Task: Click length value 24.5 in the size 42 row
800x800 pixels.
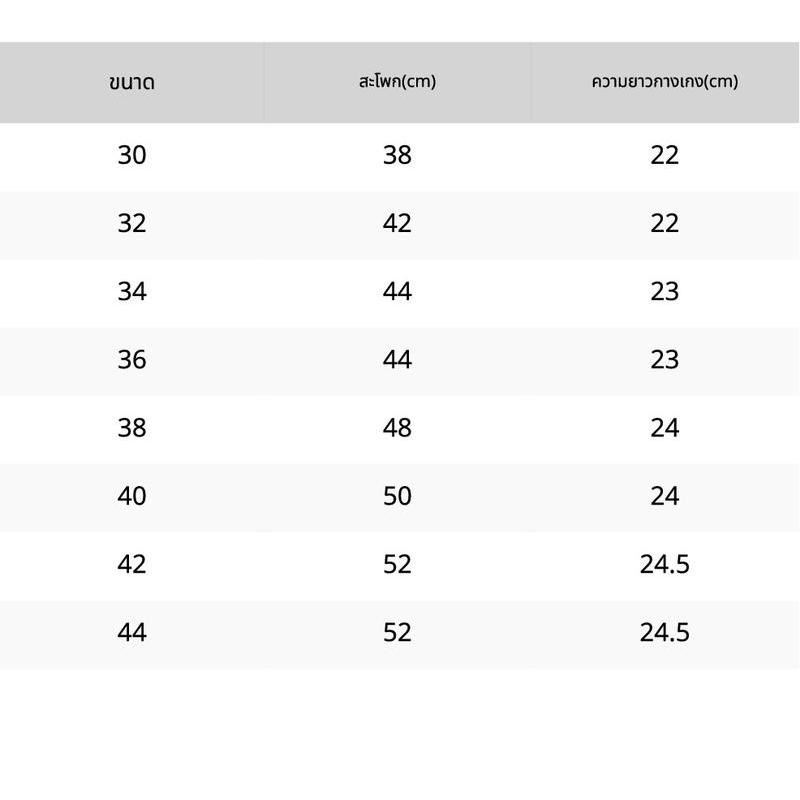Action: tap(664, 564)
